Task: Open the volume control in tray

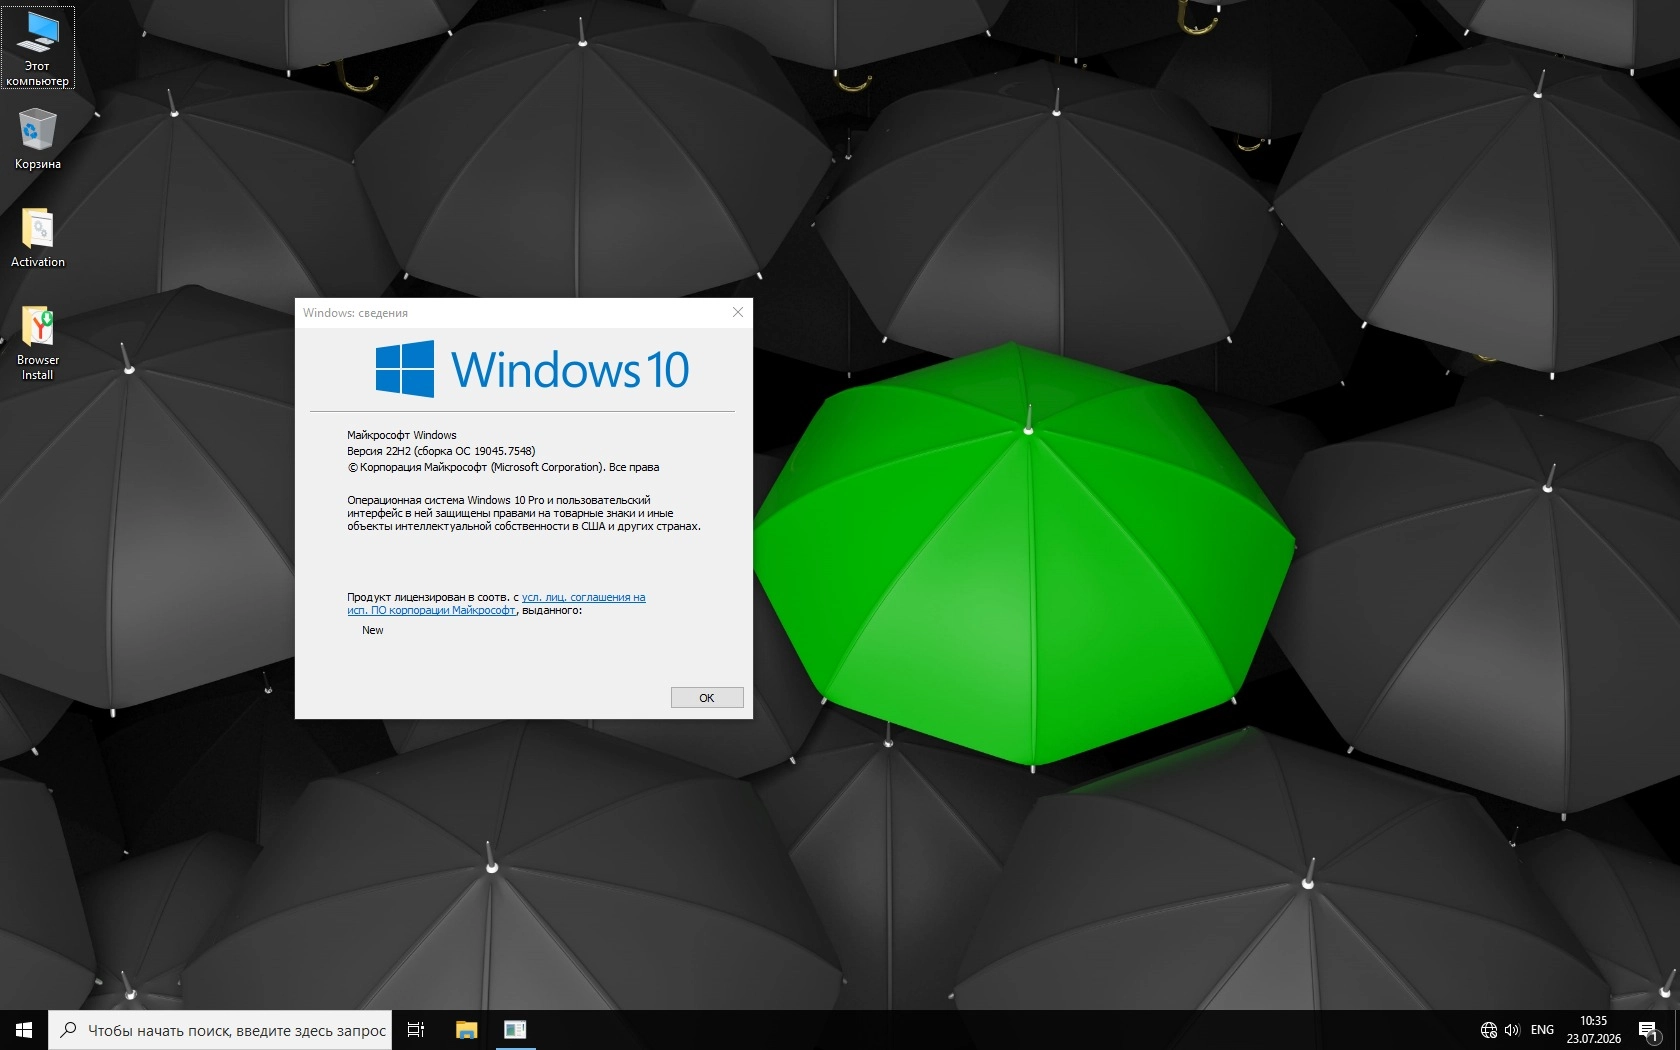Action: [1512, 1030]
